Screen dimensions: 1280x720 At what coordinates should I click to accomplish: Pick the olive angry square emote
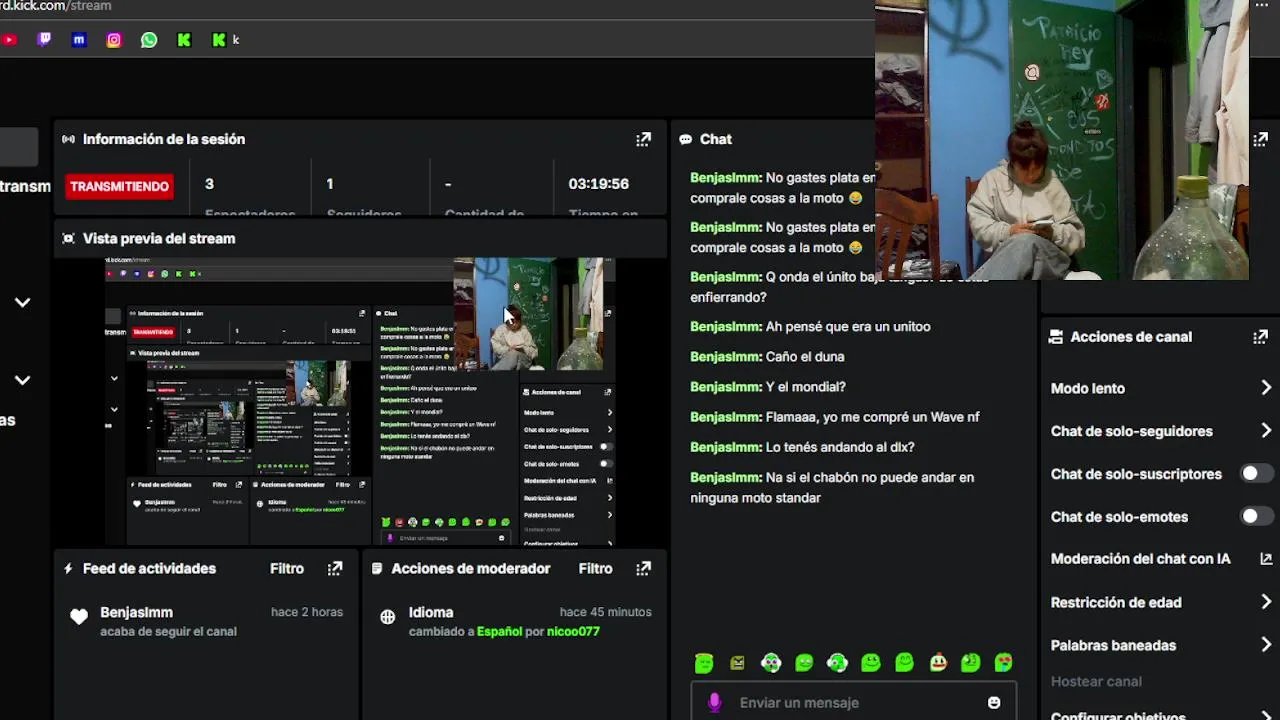737,662
